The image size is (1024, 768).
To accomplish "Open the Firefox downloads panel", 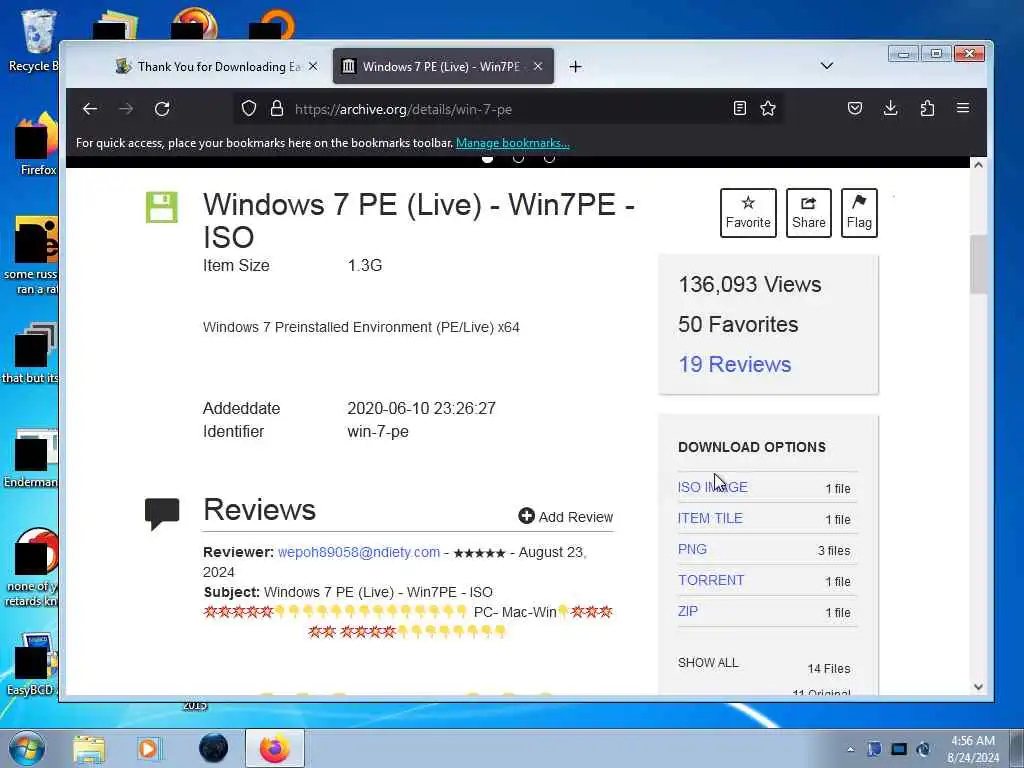I will point(890,108).
